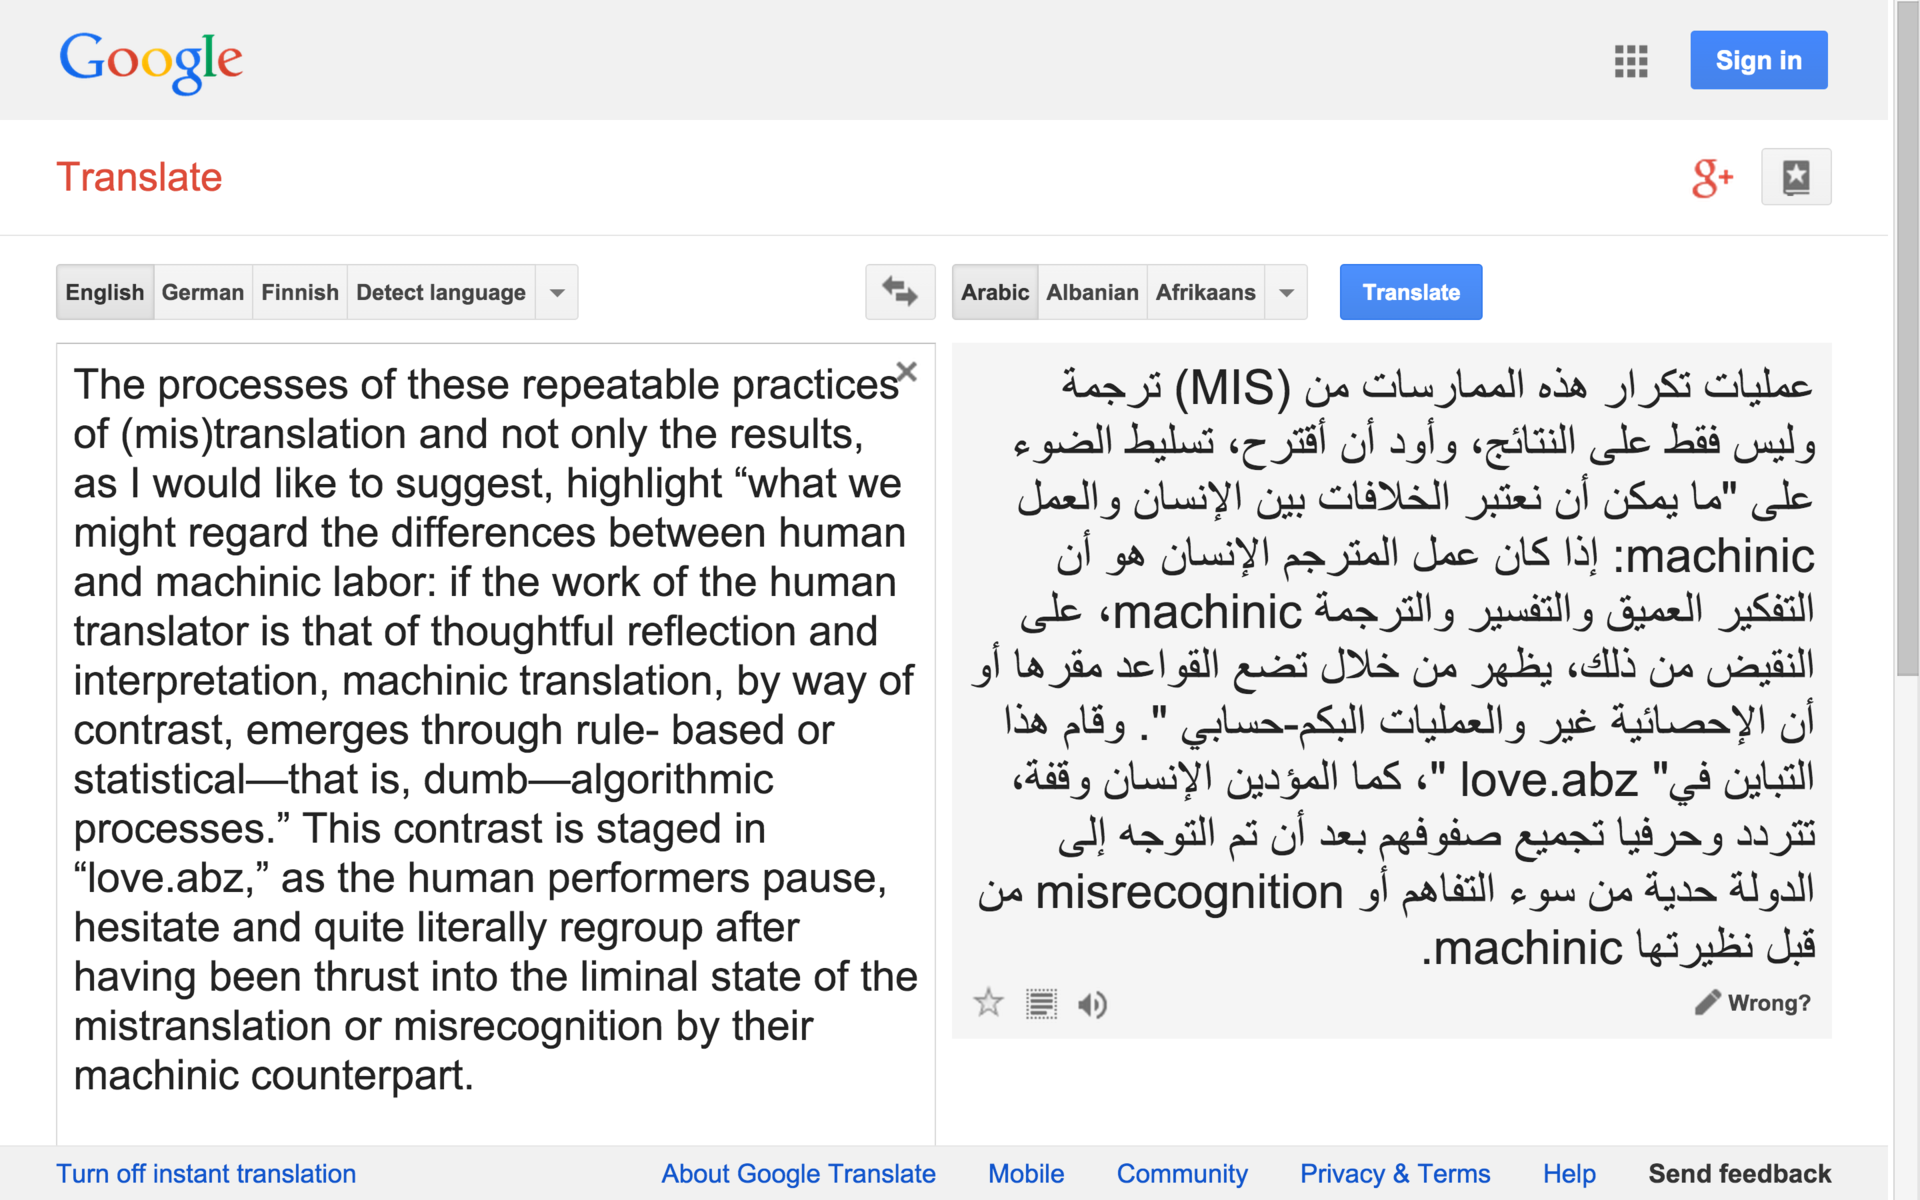The height and width of the screenshot is (1200, 1920).
Task: Click the pencil Wrong? suggestion icon
Action: click(x=1708, y=1002)
